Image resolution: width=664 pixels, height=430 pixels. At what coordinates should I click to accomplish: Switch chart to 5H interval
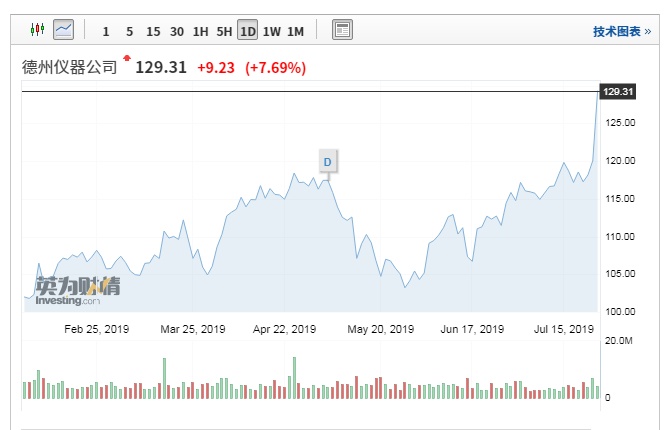[x=224, y=31]
